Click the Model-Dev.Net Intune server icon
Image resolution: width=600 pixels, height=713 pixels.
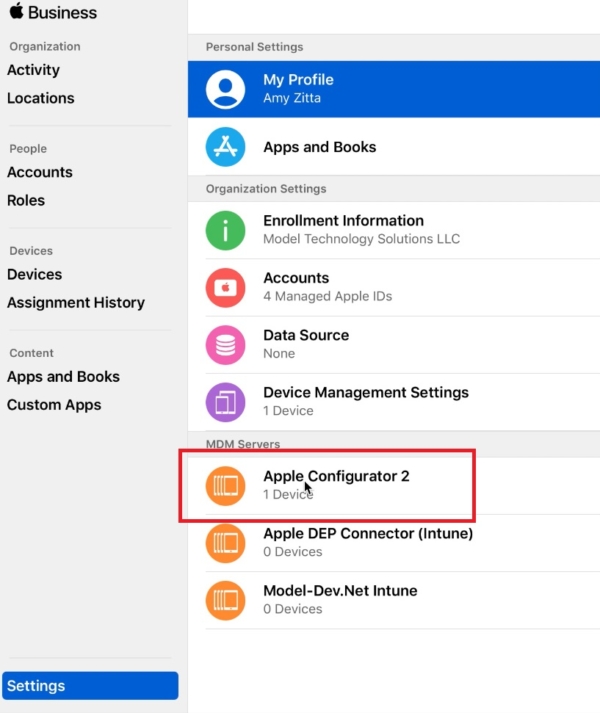click(x=225, y=600)
